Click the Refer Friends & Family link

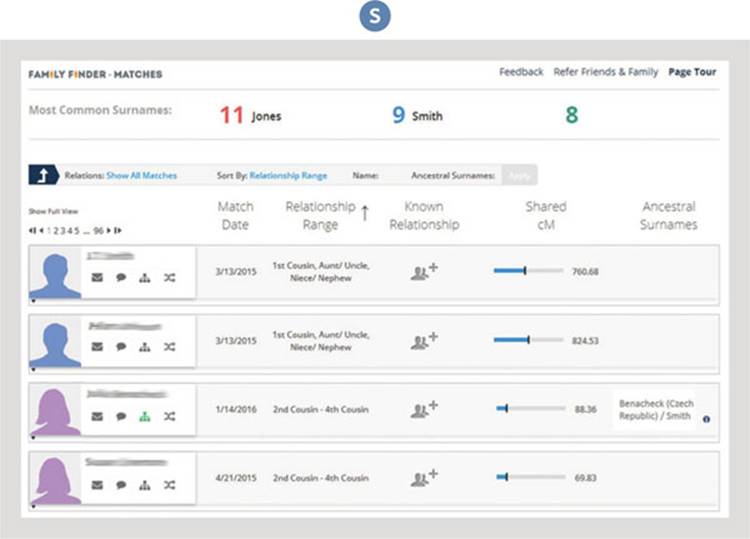[605, 72]
